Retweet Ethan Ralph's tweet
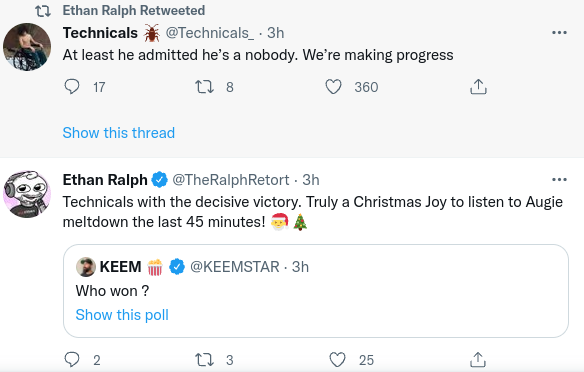This screenshot has width=584, height=372. [204, 360]
